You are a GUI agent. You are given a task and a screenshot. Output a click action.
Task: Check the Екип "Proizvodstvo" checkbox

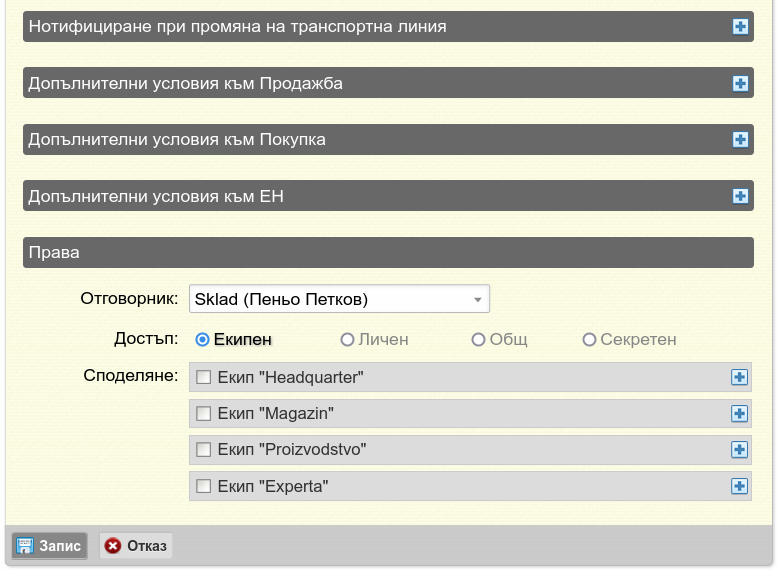point(203,449)
